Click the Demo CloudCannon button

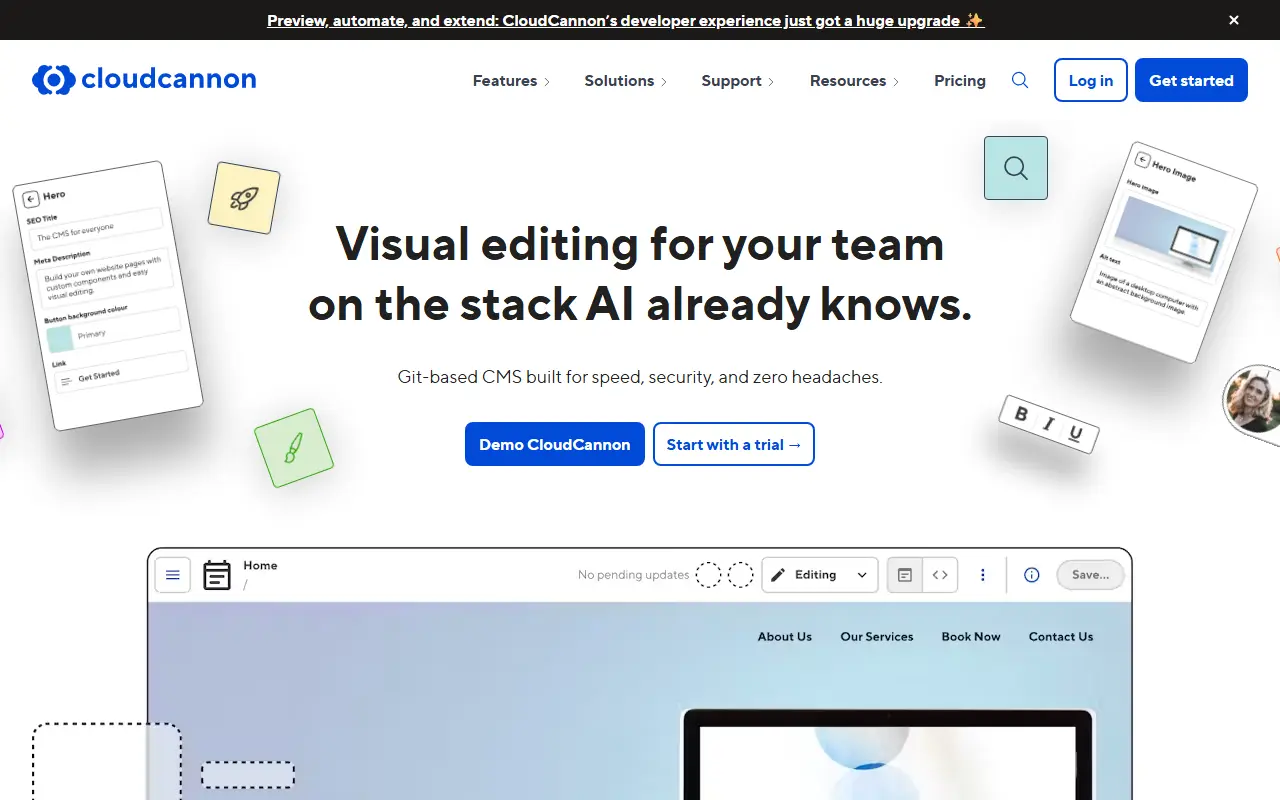tap(555, 444)
